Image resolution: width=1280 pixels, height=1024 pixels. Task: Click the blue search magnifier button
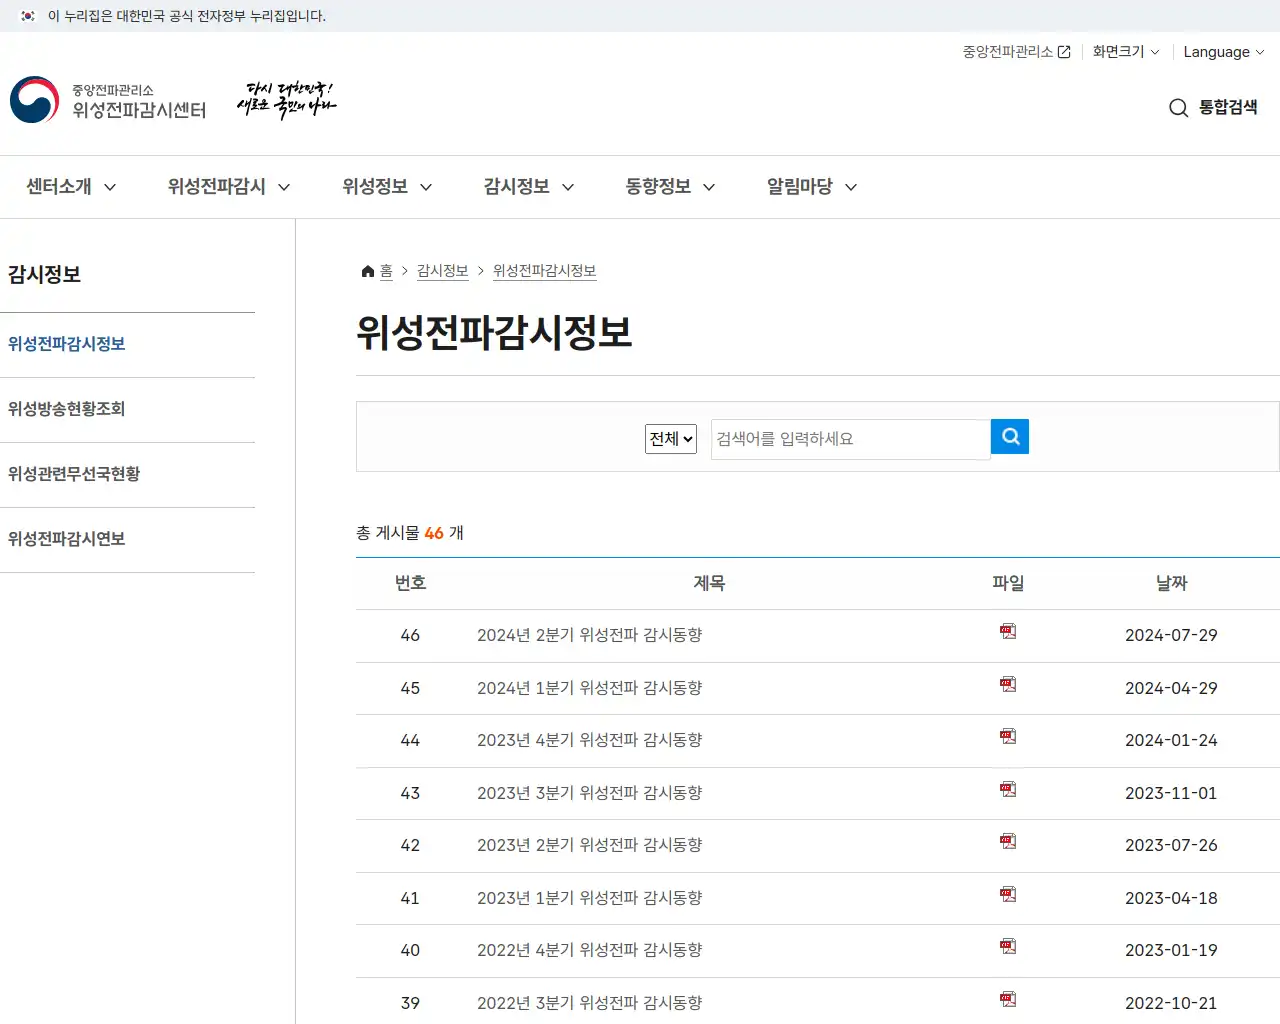coord(1010,436)
